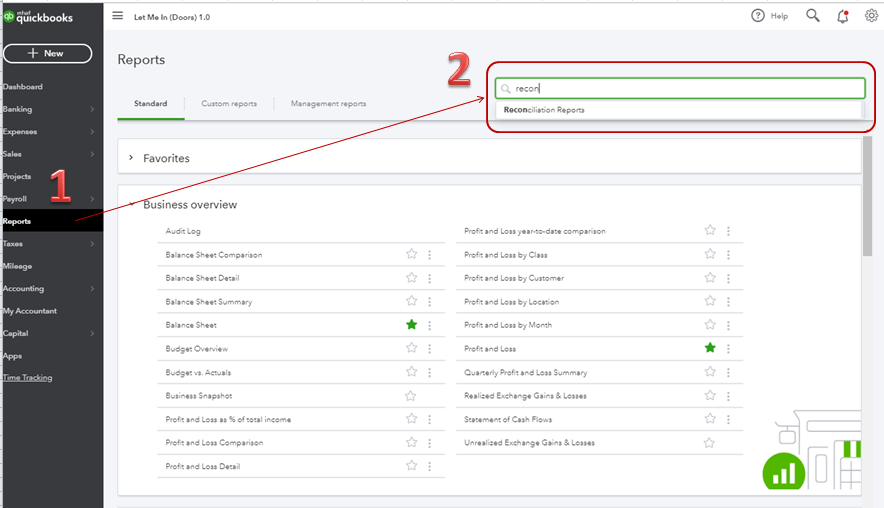884x508 pixels.
Task: Expand the Banking sidebar submenu arrow
Action: tap(92, 109)
